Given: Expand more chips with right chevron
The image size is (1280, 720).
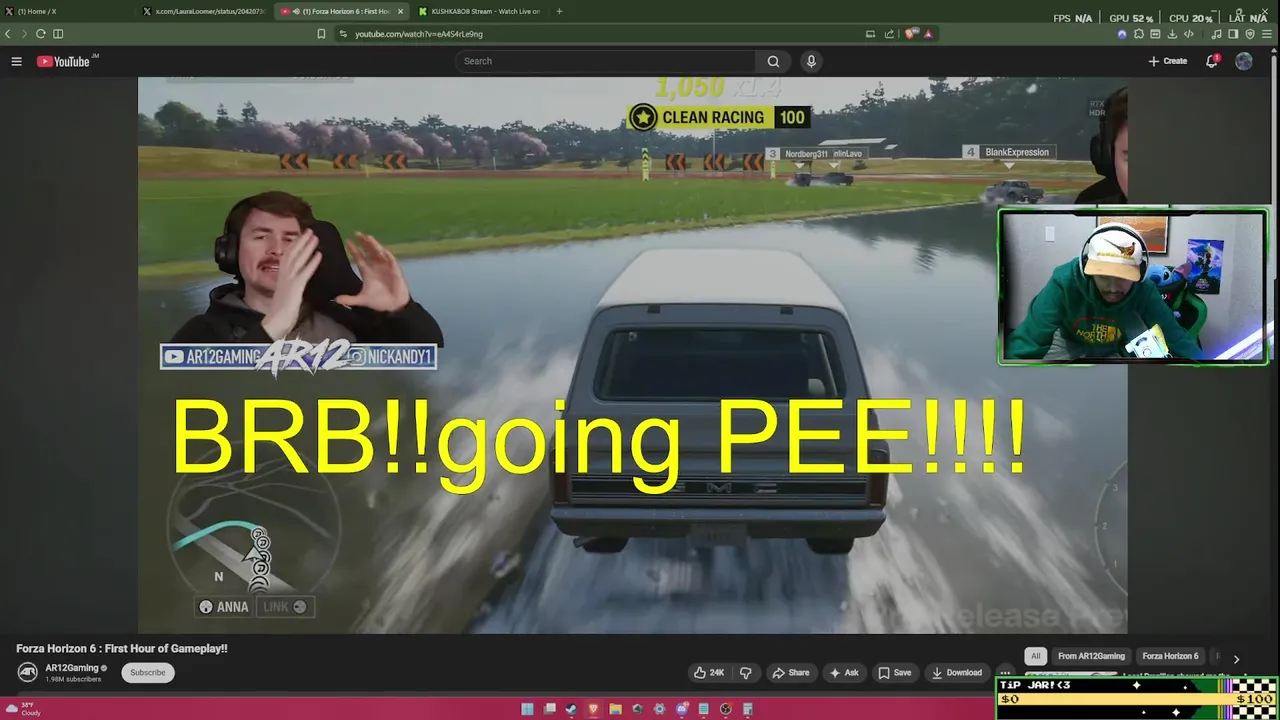Looking at the screenshot, I should pyautogui.click(x=1236, y=659).
